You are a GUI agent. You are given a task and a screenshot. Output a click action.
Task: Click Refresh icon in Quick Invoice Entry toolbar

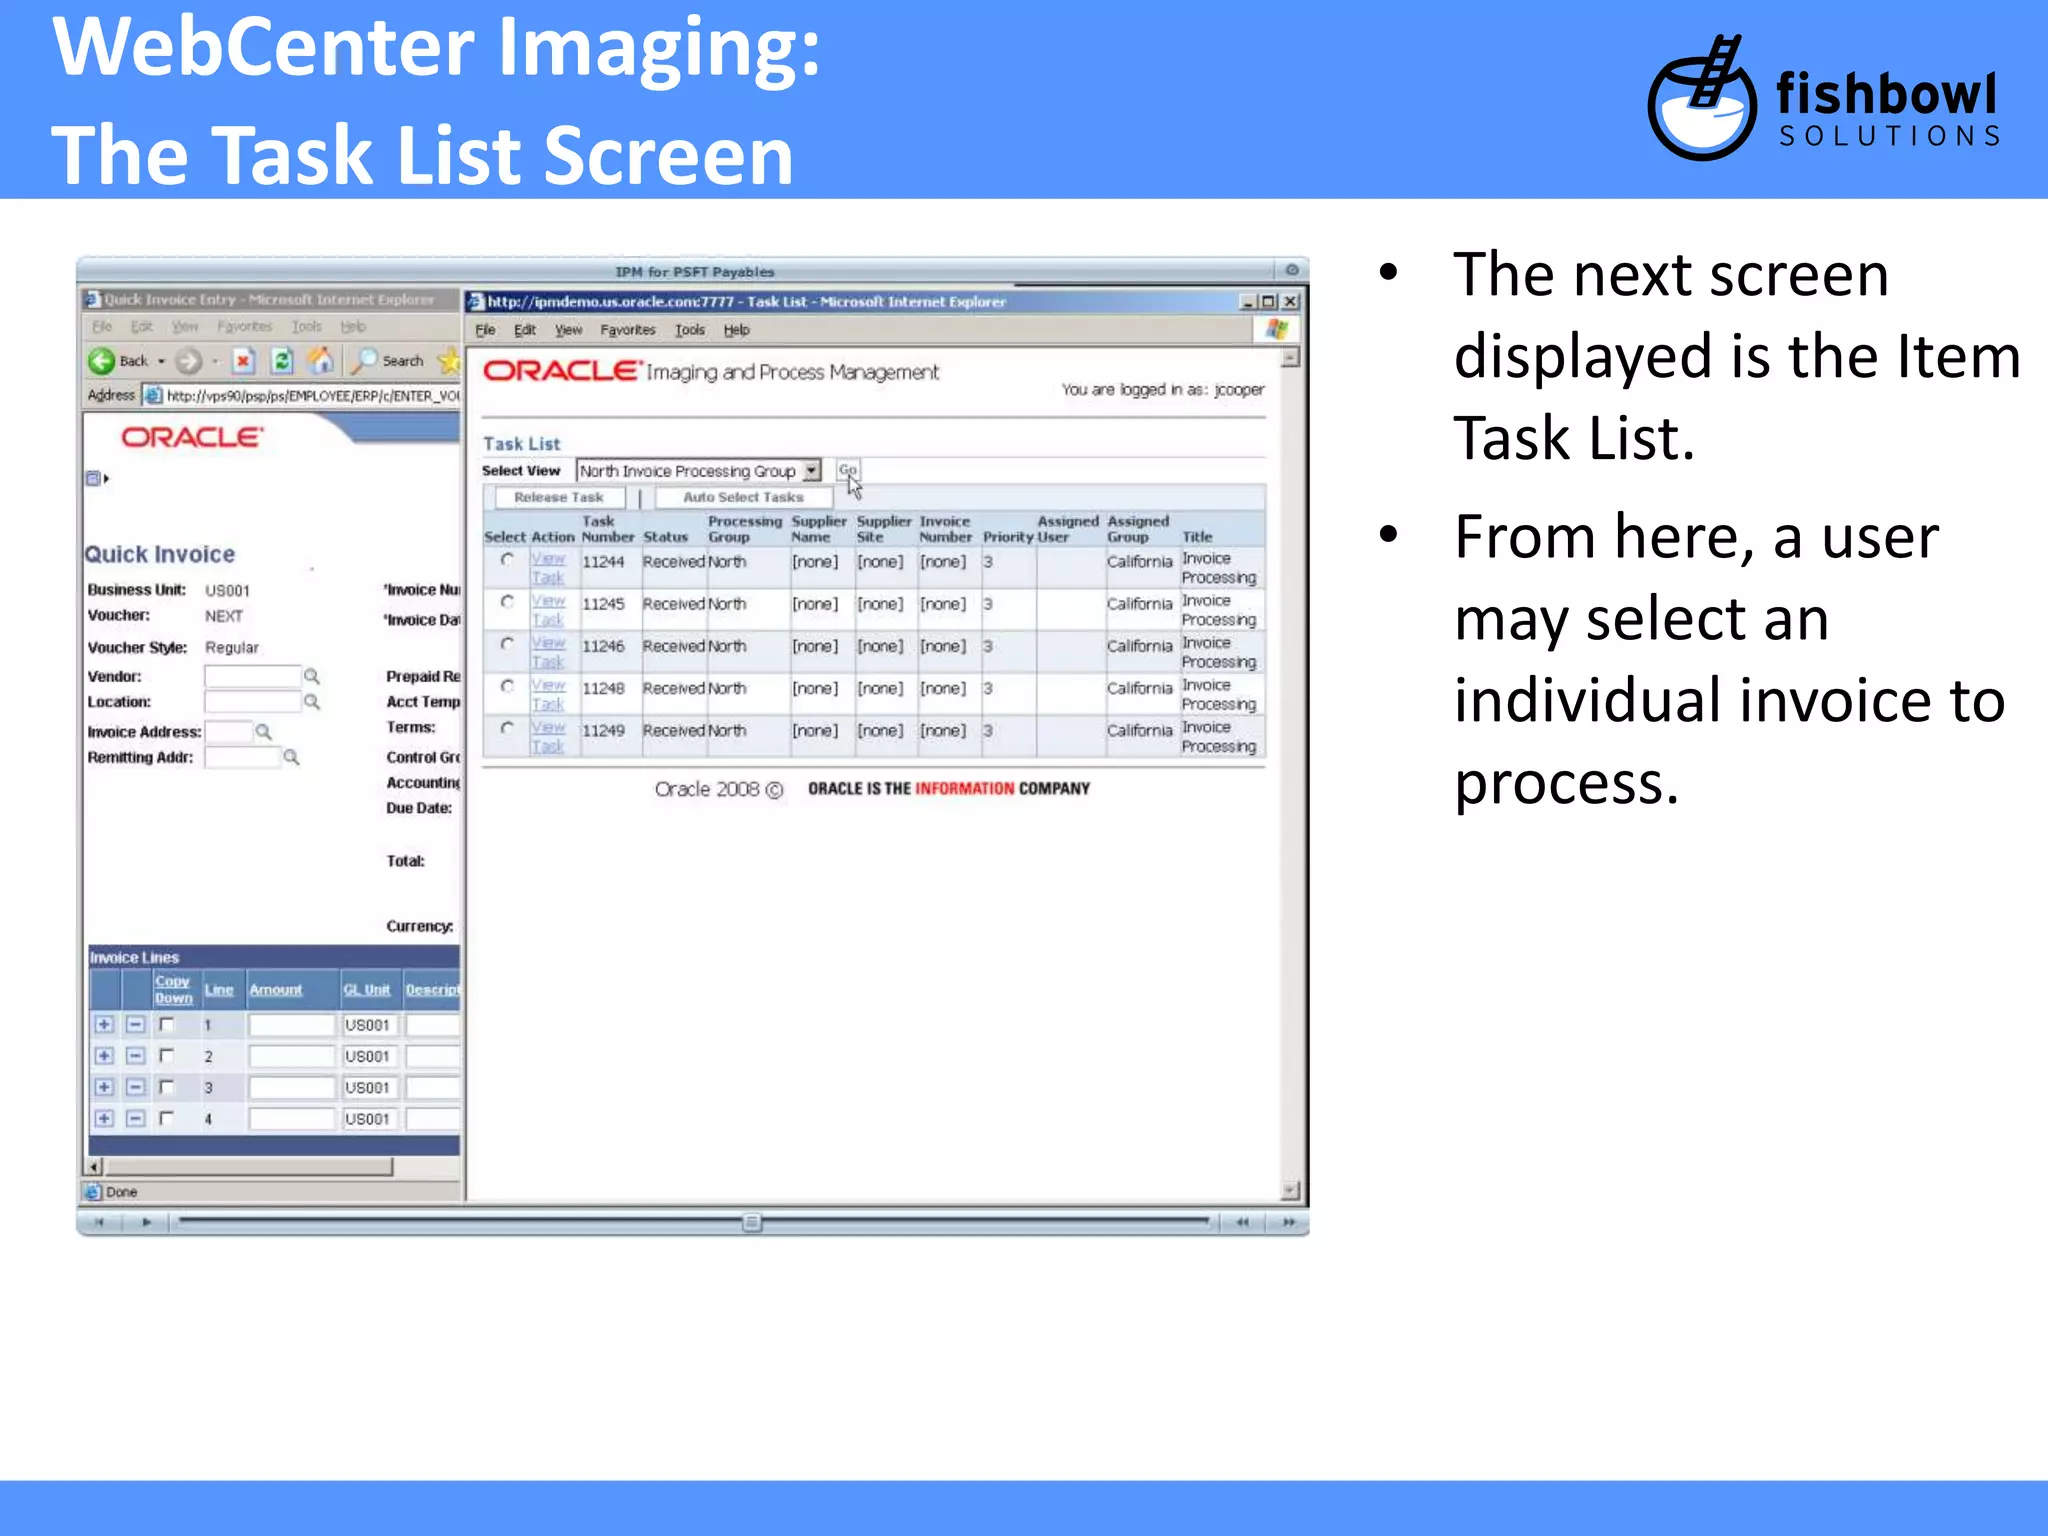(x=282, y=361)
